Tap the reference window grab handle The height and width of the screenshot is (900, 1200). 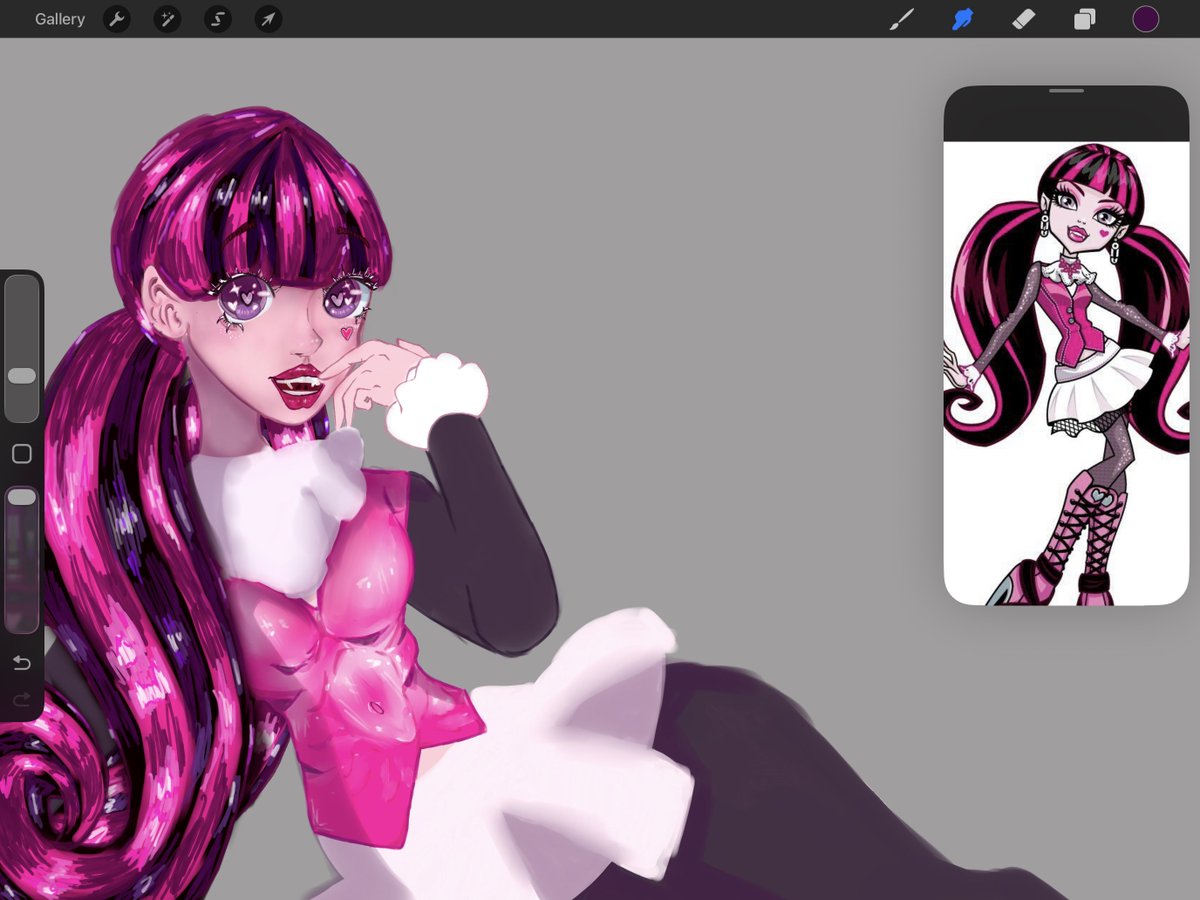click(1066, 90)
